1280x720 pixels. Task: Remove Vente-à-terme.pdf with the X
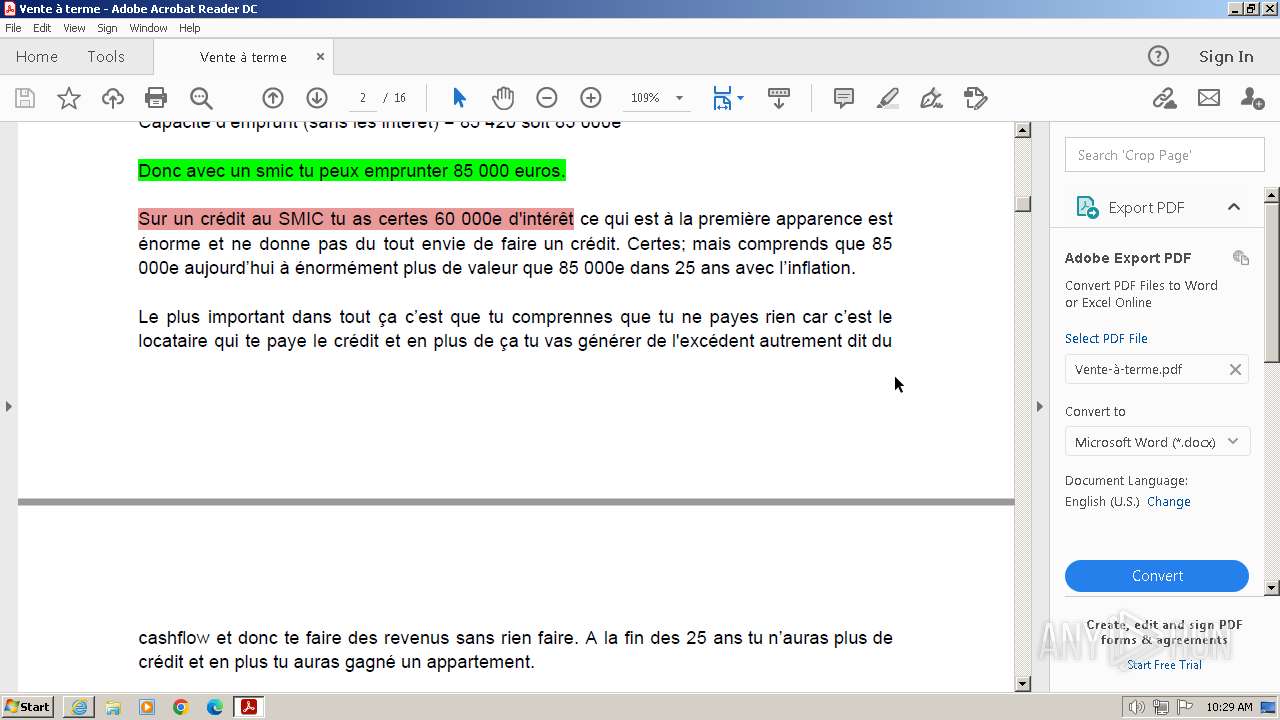1235,369
